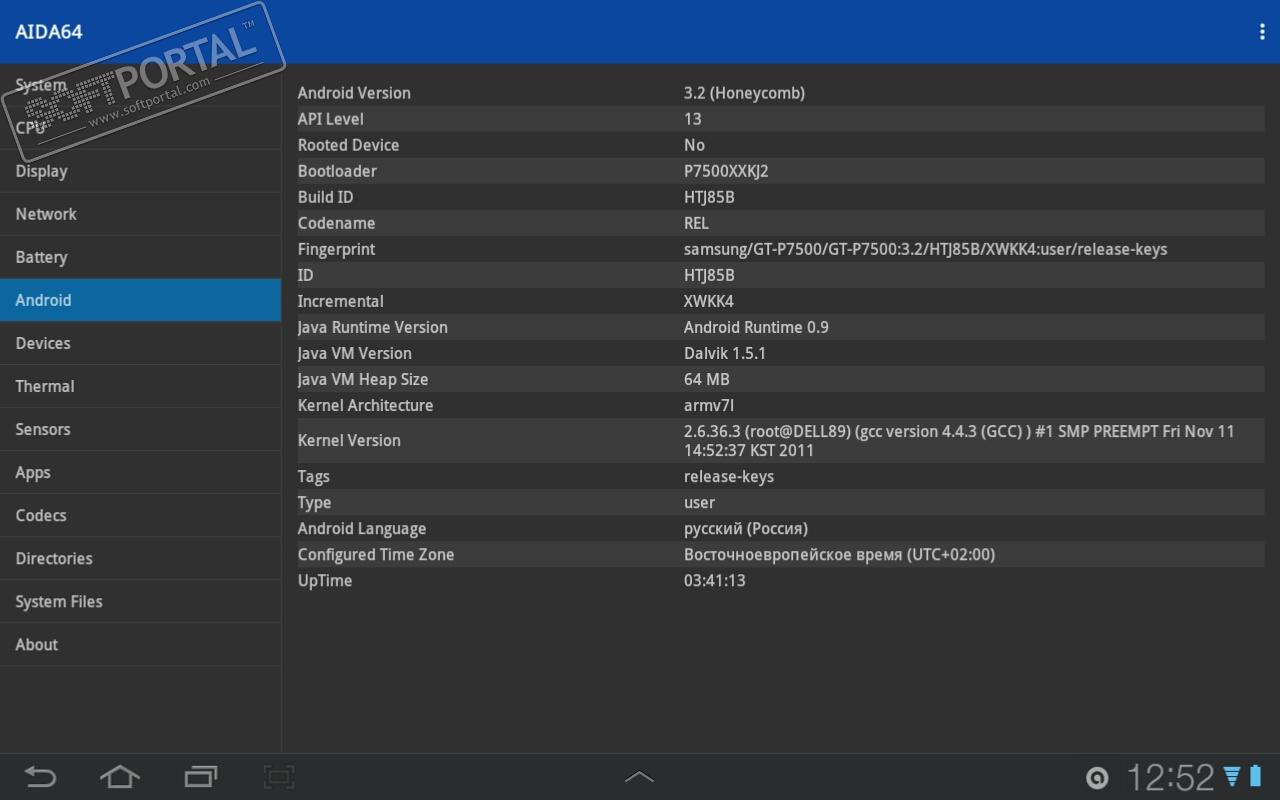
Task: Tap the Type value user
Action: (x=700, y=502)
